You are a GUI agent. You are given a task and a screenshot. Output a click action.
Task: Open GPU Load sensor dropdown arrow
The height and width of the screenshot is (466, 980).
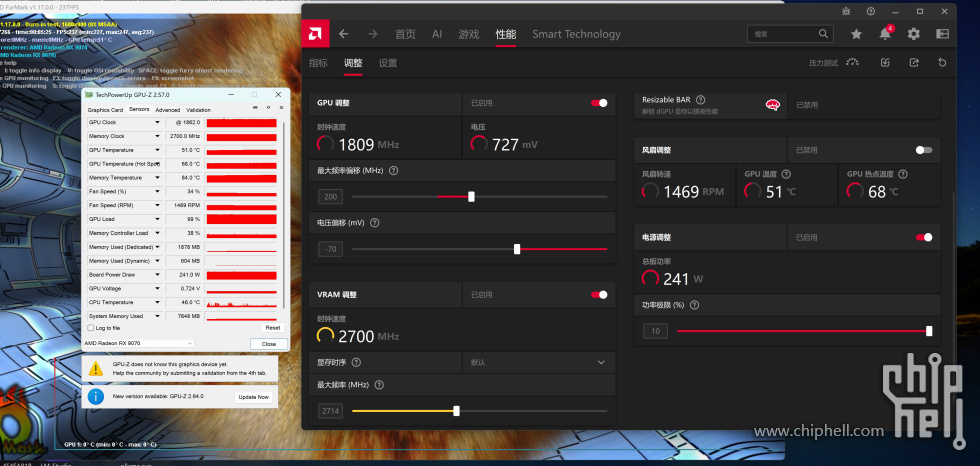pyautogui.click(x=158, y=219)
